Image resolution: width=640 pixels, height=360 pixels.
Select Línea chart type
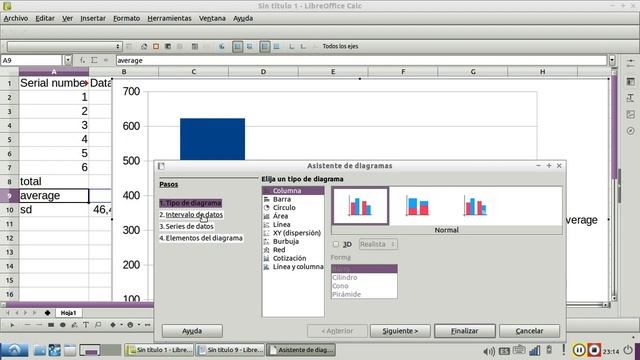pyautogui.click(x=282, y=224)
